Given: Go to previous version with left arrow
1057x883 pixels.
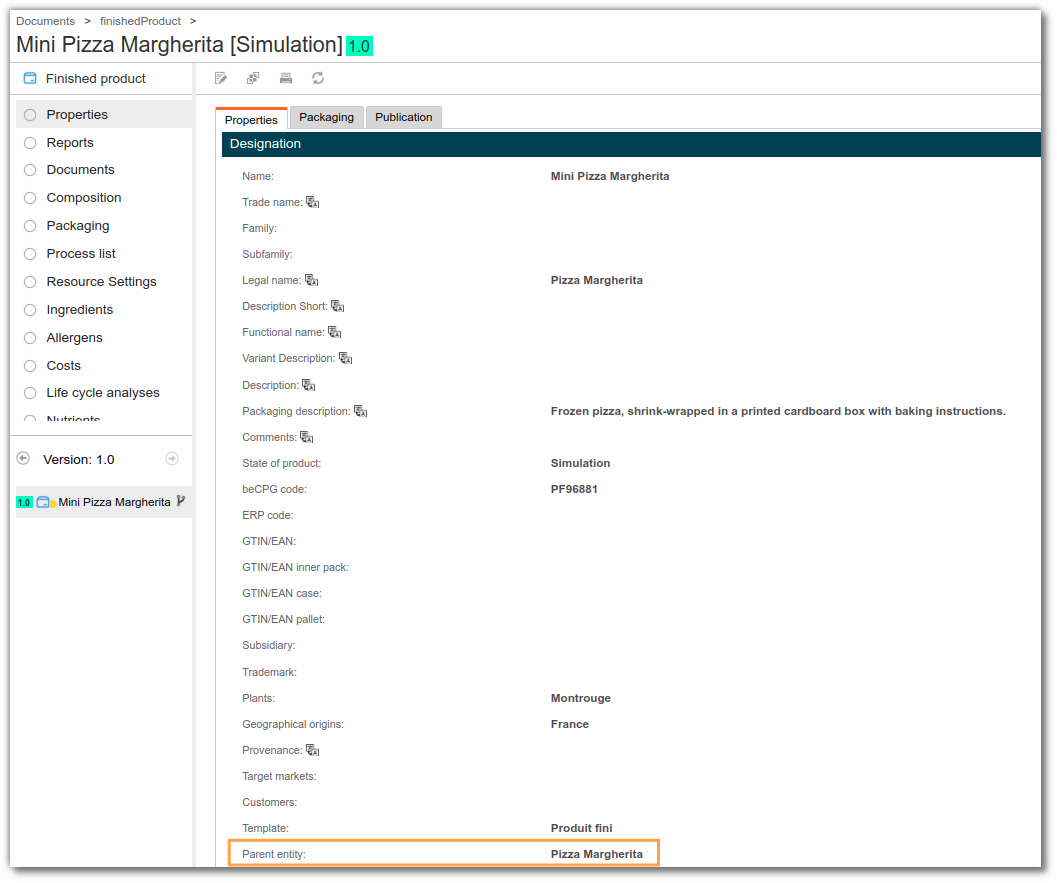Looking at the screenshot, I should tap(23, 458).
